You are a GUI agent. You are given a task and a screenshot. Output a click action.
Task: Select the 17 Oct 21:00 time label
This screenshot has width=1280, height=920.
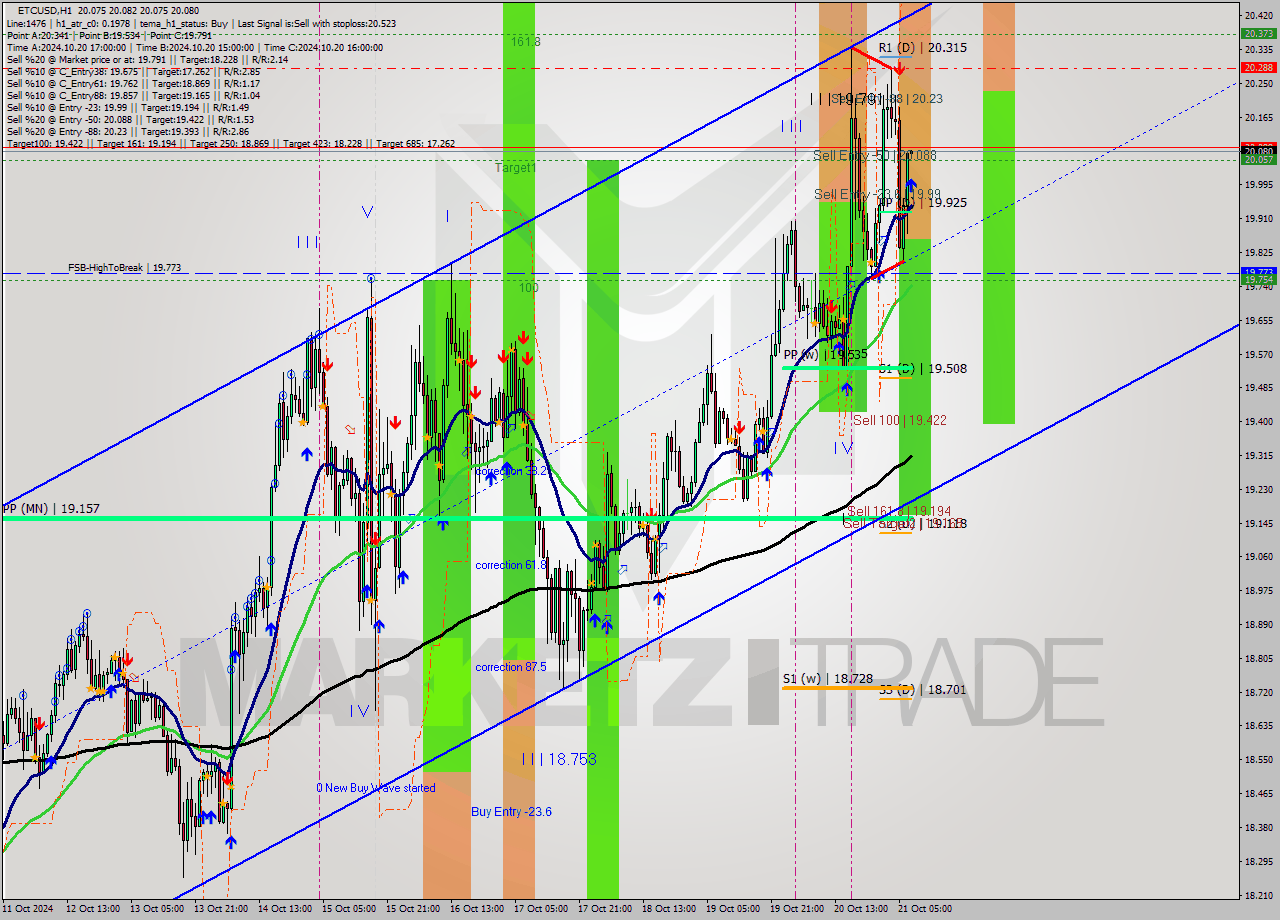click(607, 909)
